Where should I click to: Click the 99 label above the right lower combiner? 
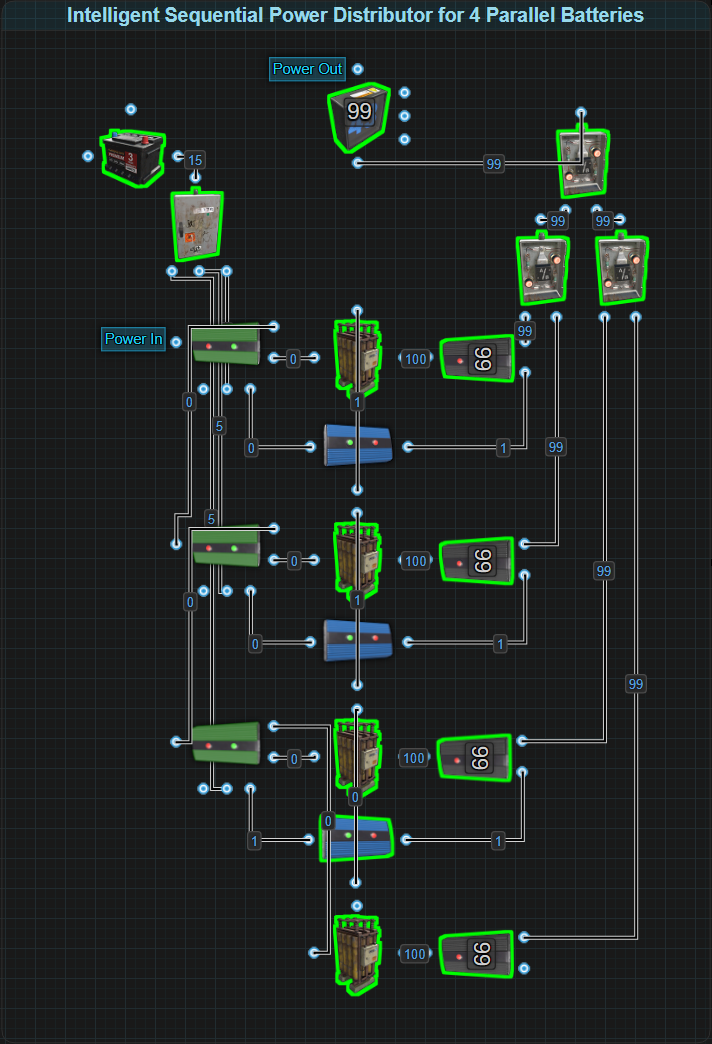pyautogui.click(x=603, y=221)
